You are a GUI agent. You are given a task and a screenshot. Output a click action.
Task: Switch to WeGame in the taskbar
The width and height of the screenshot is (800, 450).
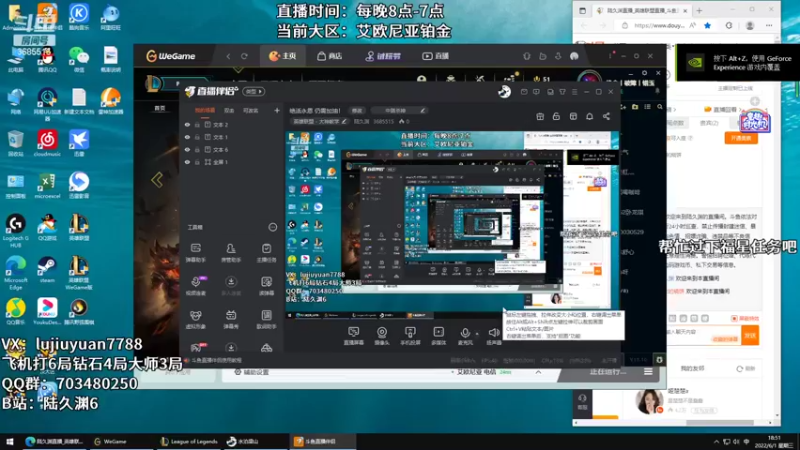[x=110, y=441]
